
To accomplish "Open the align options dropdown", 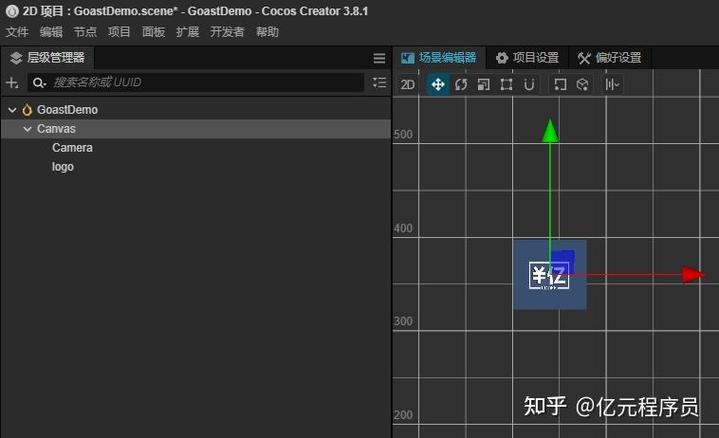I will click(612, 84).
